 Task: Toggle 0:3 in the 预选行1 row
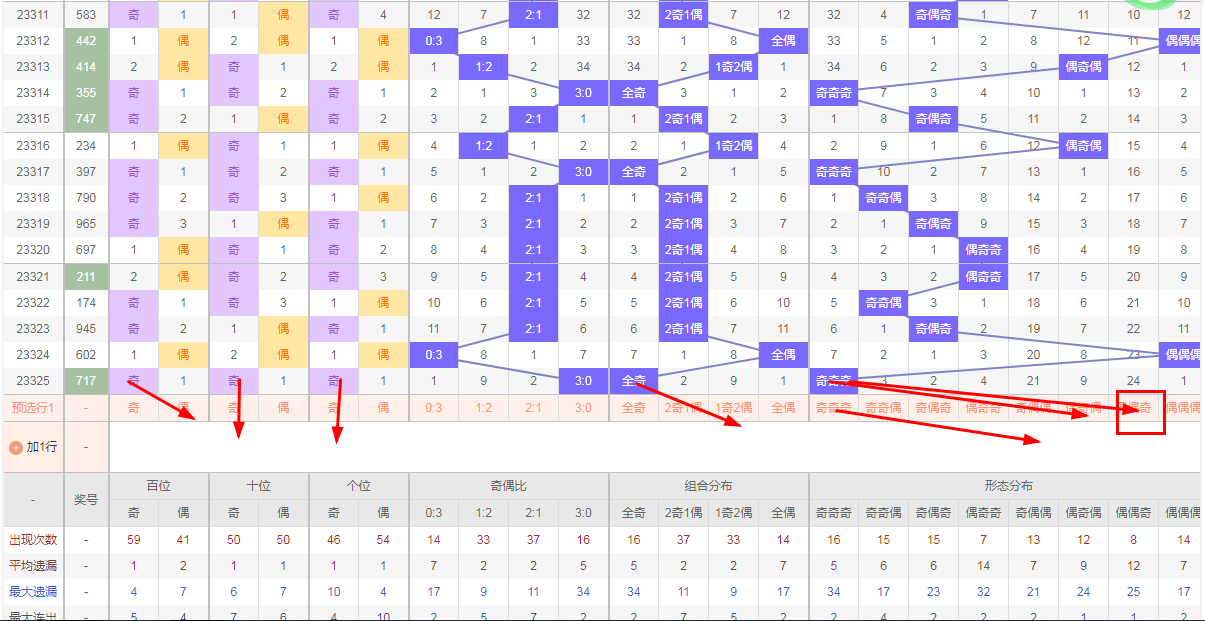pos(434,408)
